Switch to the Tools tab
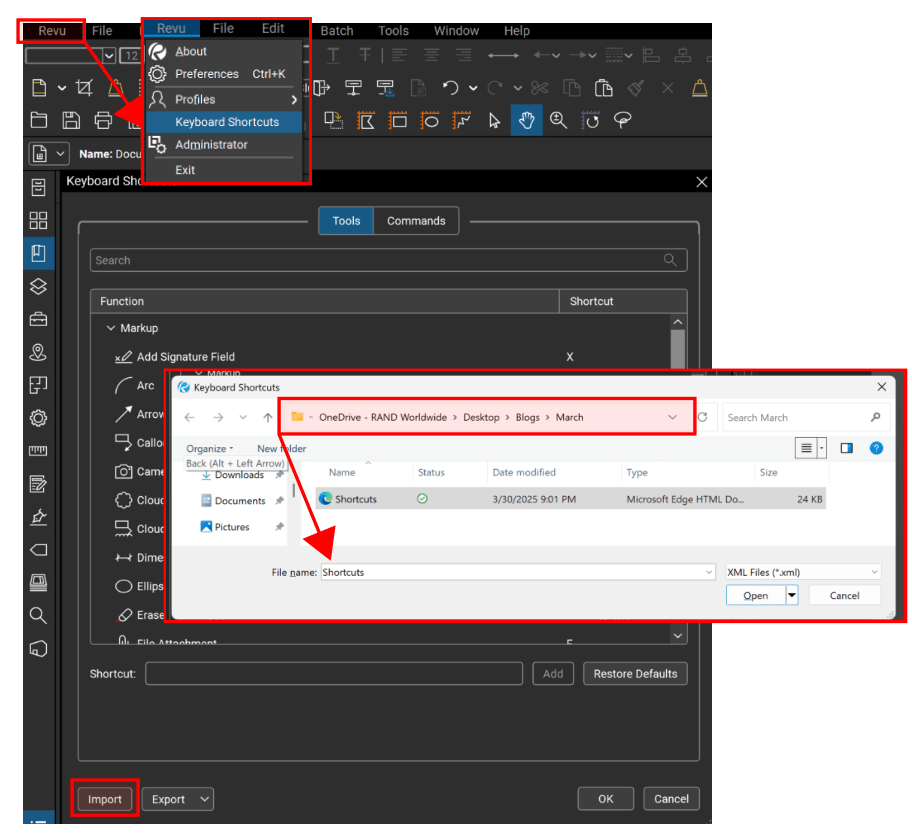 346,221
